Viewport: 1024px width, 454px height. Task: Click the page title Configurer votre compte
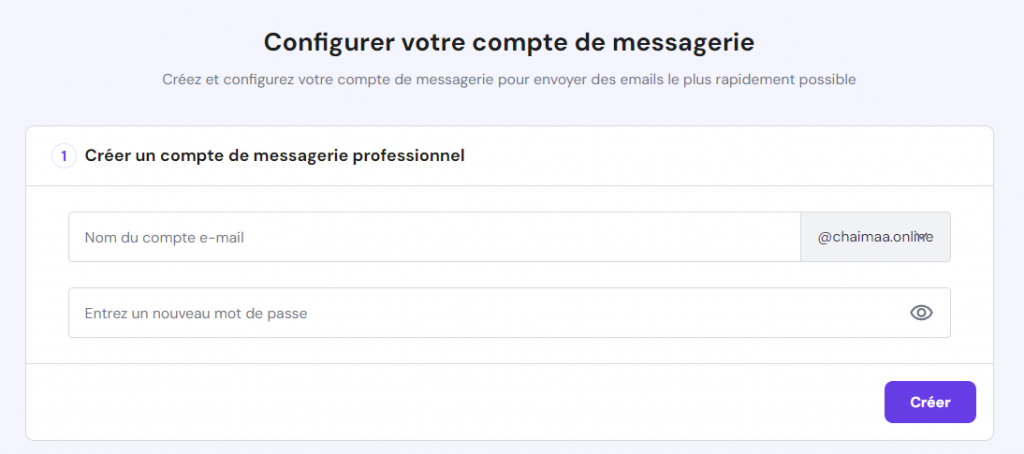point(509,42)
